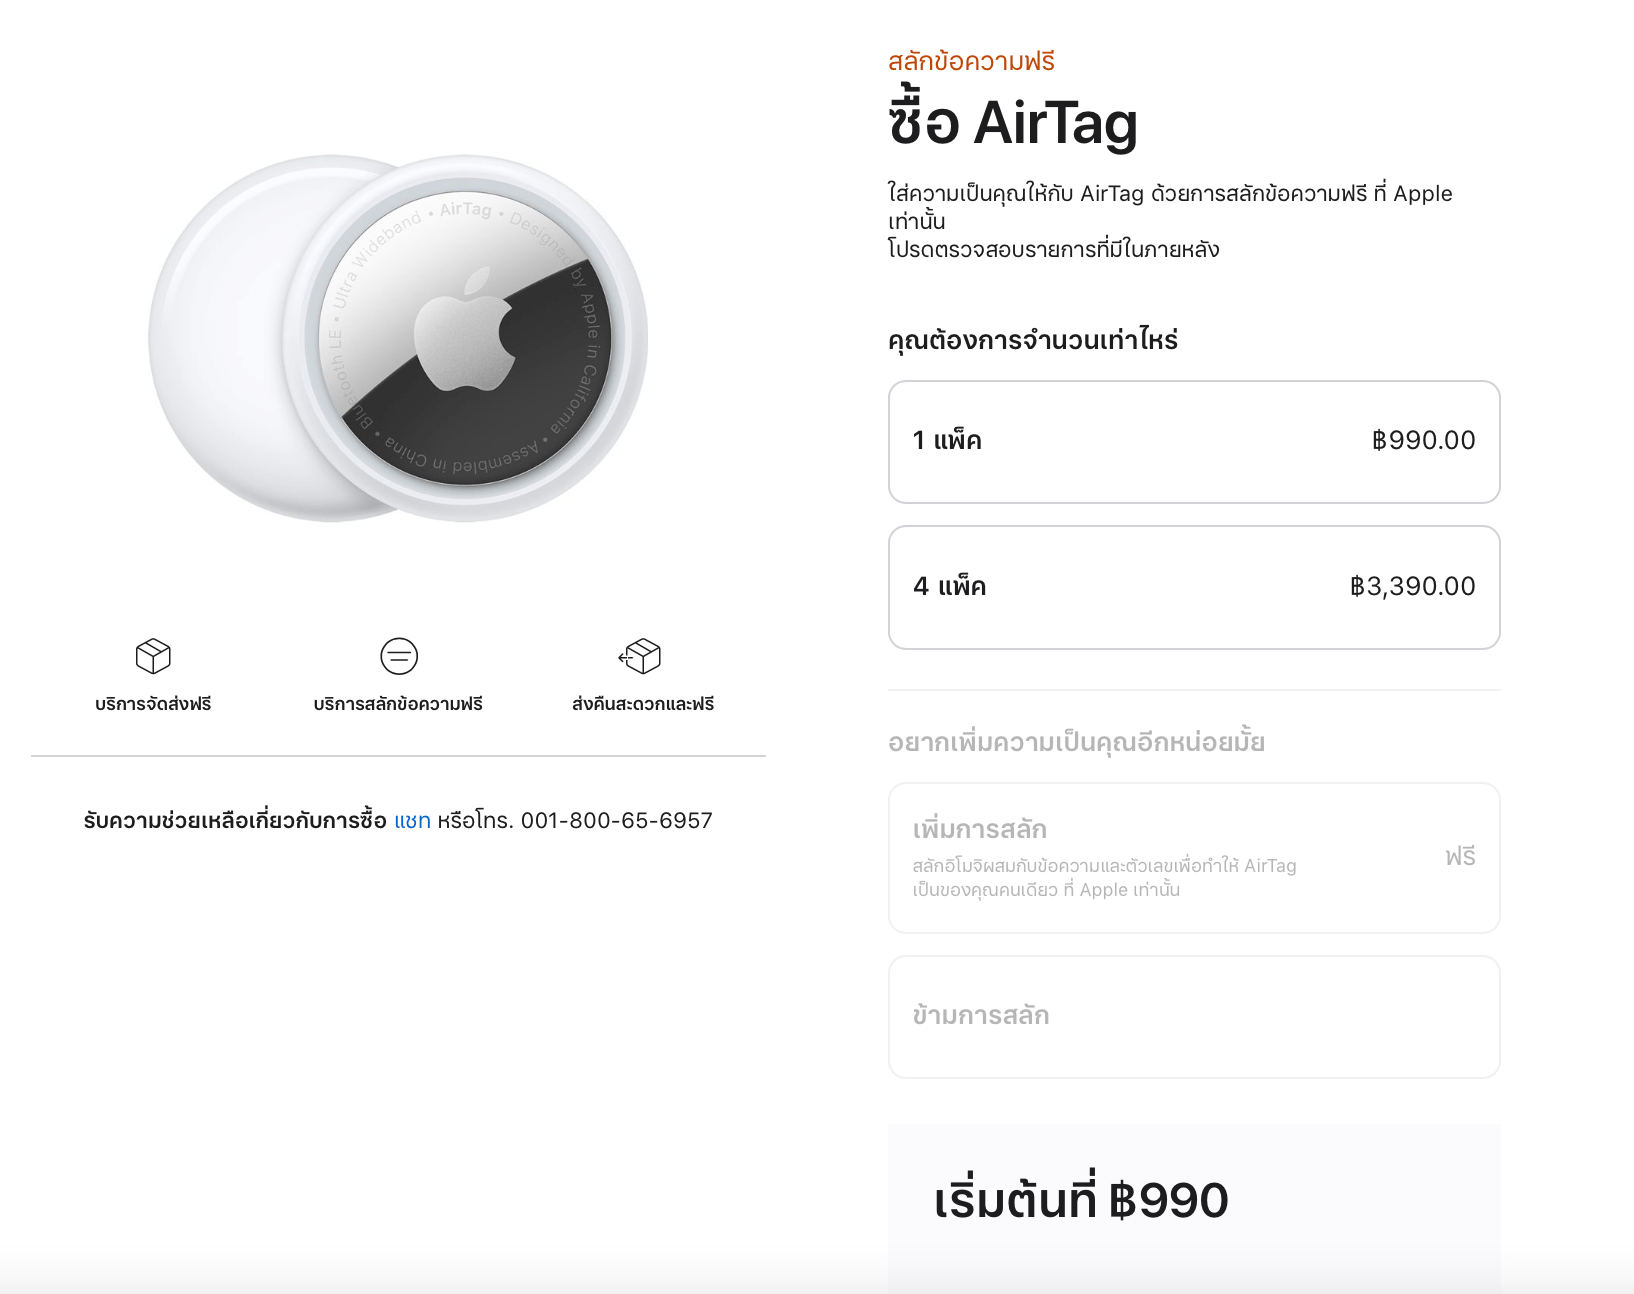Click the free engraving circle icon
The width and height of the screenshot is (1634, 1294).
click(x=399, y=656)
